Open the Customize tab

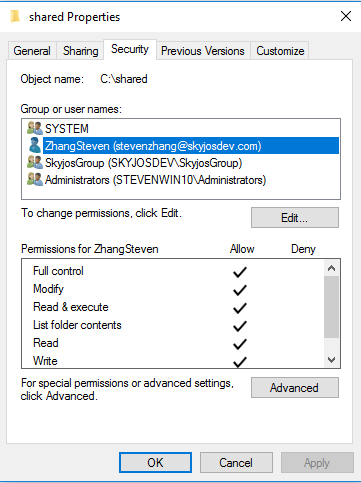click(x=280, y=51)
